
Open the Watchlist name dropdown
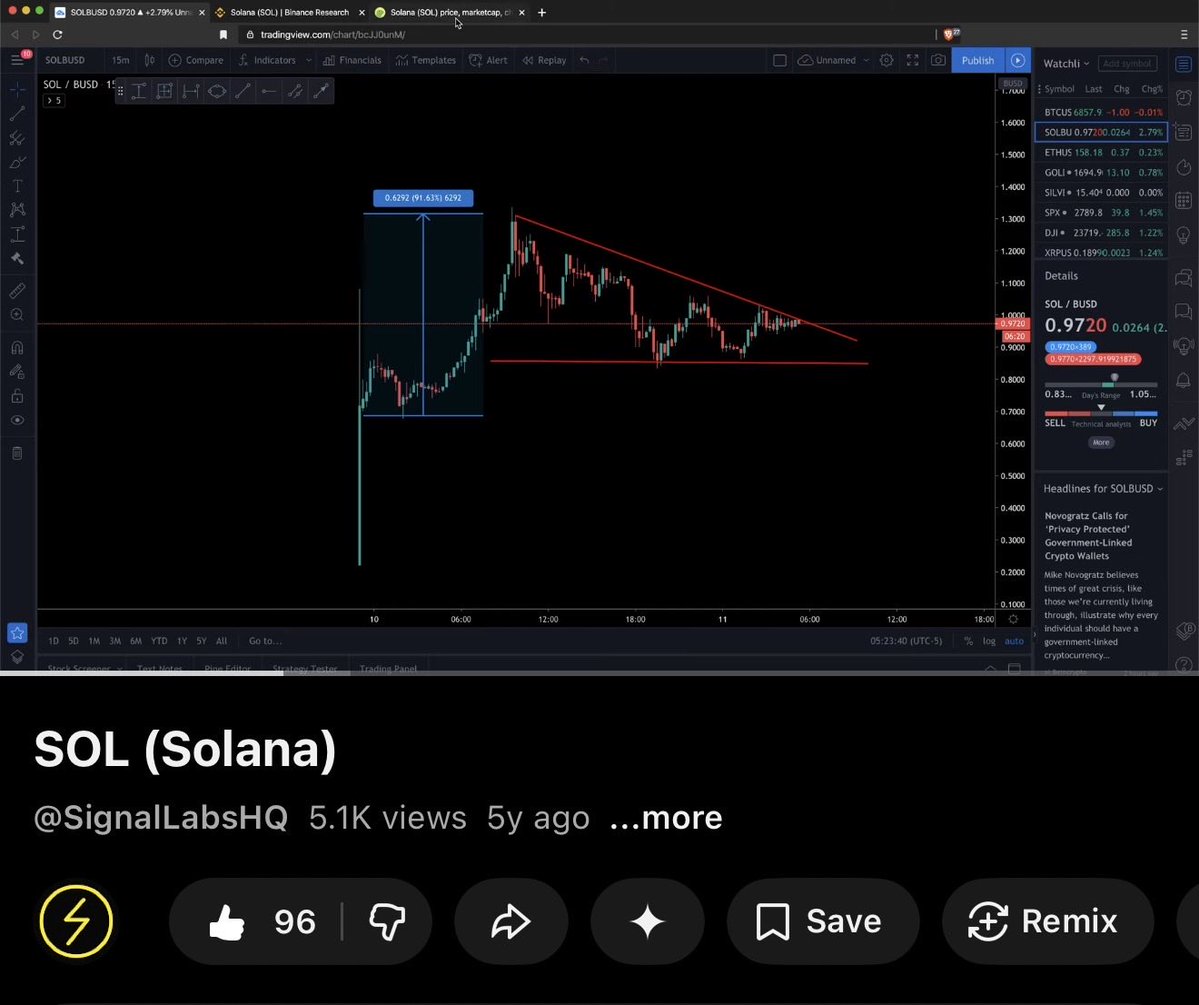[x=1066, y=63]
